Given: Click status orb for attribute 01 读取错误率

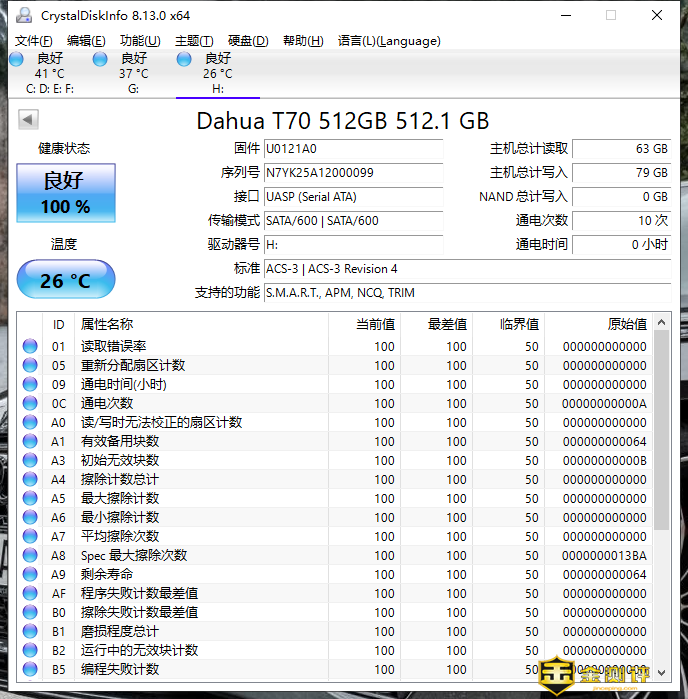Looking at the screenshot, I should click(x=30, y=347).
